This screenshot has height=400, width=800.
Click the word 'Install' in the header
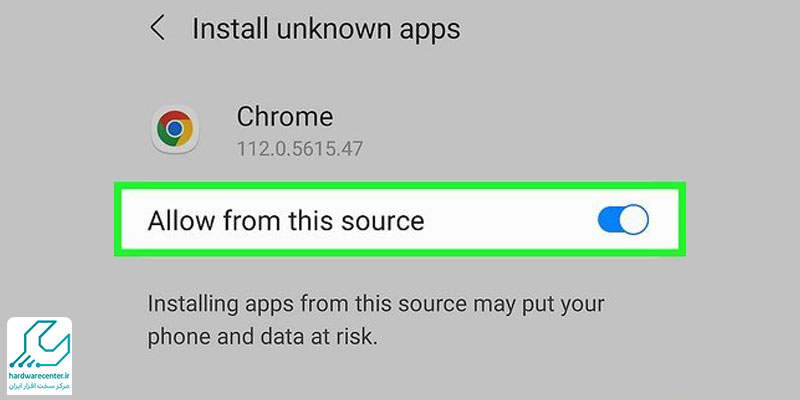(x=231, y=29)
